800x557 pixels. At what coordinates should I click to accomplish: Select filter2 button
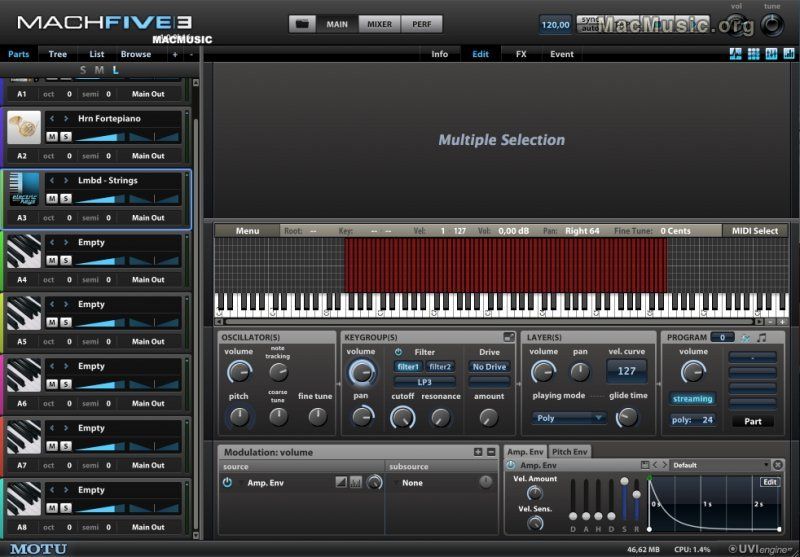pos(440,366)
